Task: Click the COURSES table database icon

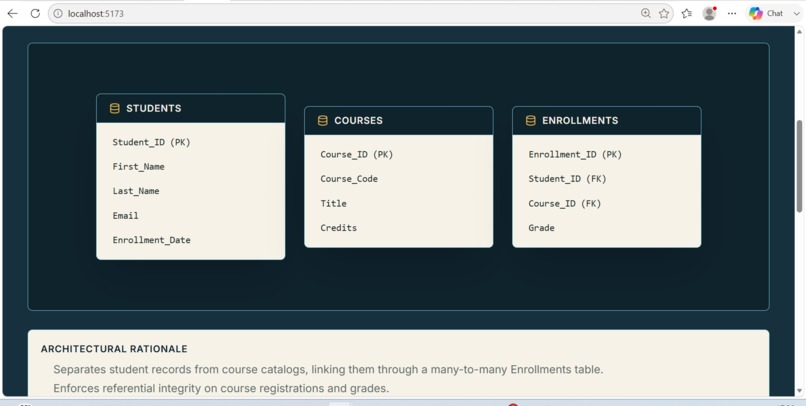Action: [323, 121]
